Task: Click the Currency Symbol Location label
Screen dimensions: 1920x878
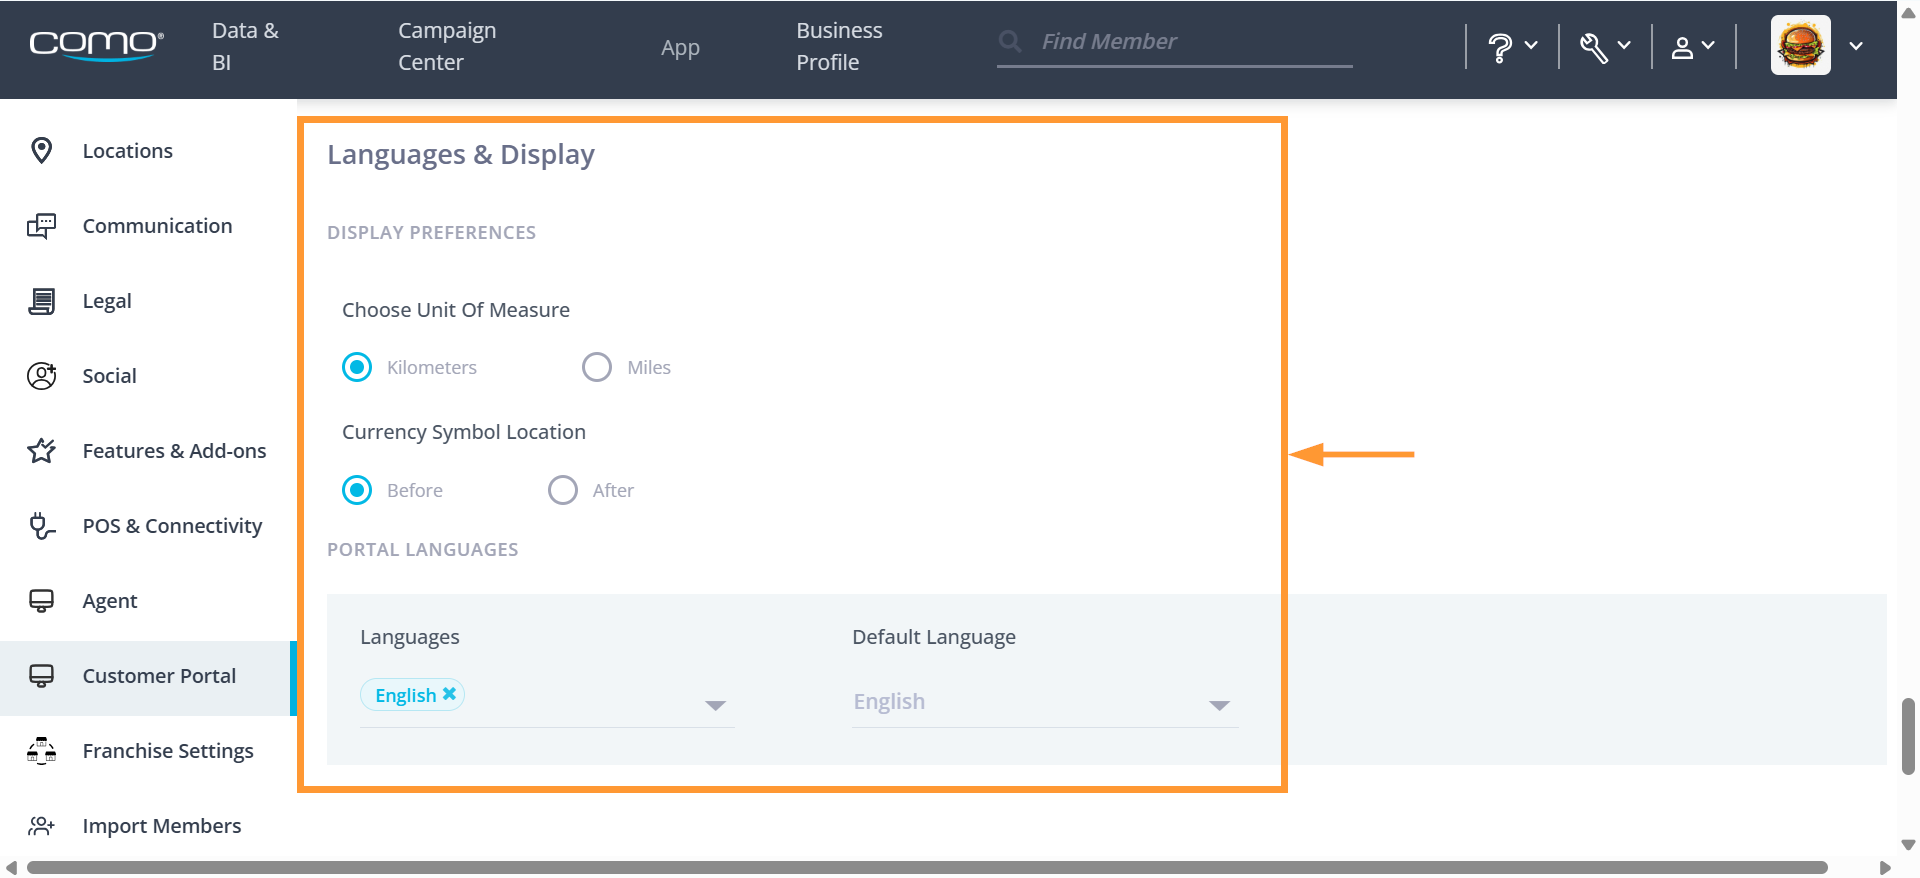Action: click(464, 432)
